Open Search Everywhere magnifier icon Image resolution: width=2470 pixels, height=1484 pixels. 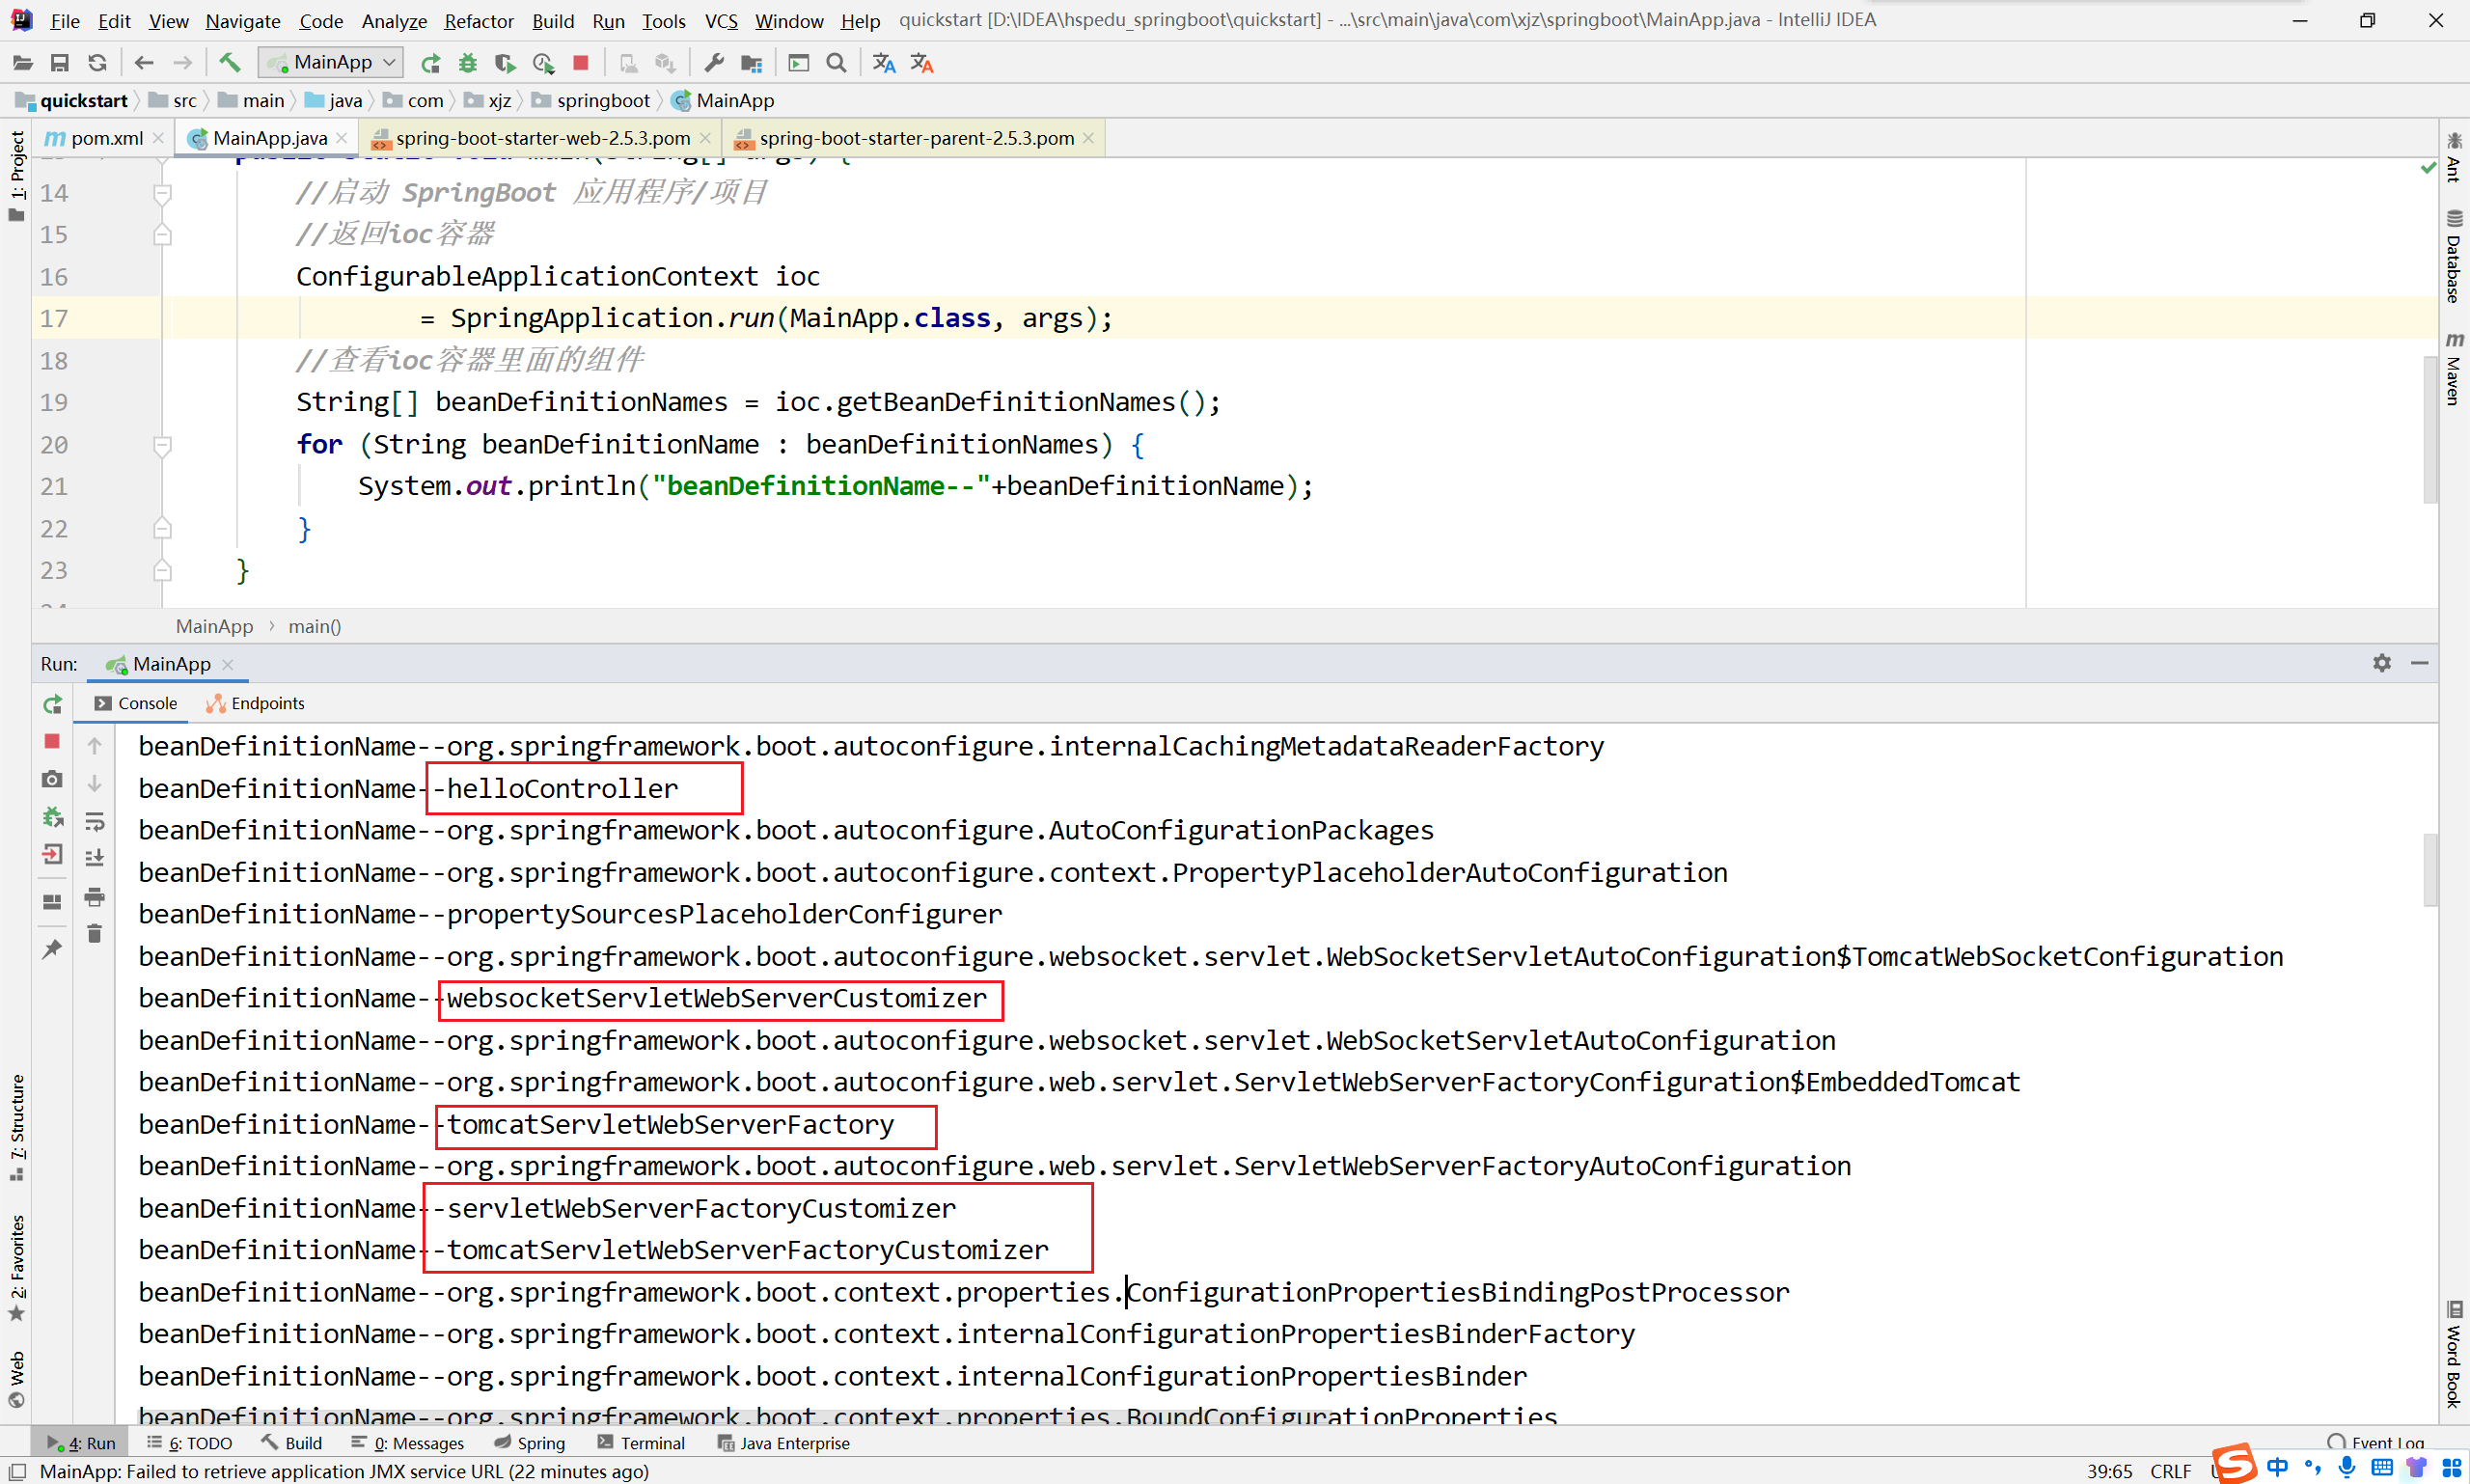click(837, 63)
